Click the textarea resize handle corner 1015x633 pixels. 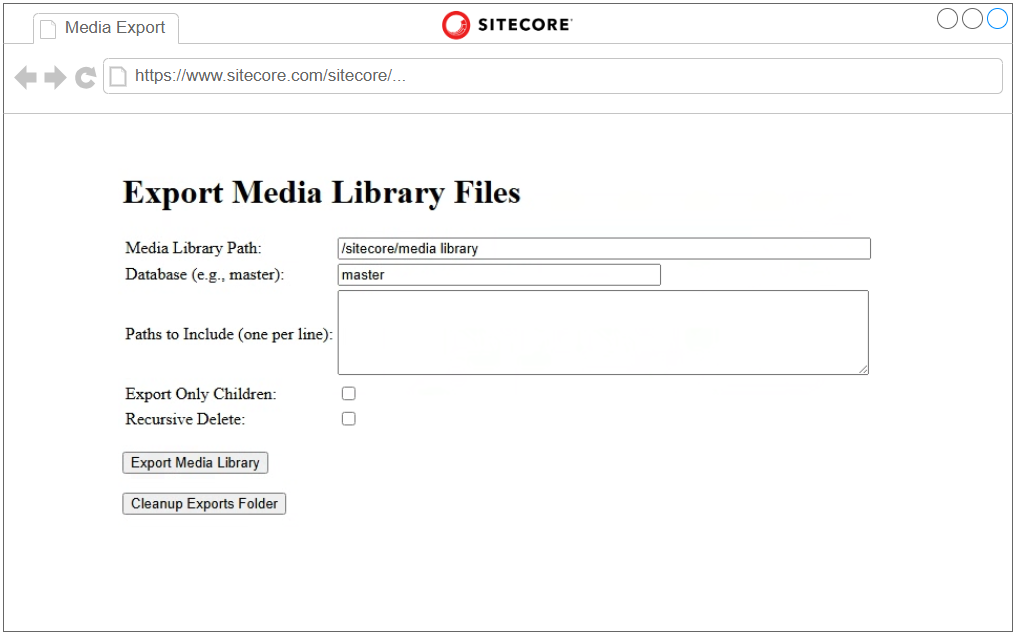(864, 369)
